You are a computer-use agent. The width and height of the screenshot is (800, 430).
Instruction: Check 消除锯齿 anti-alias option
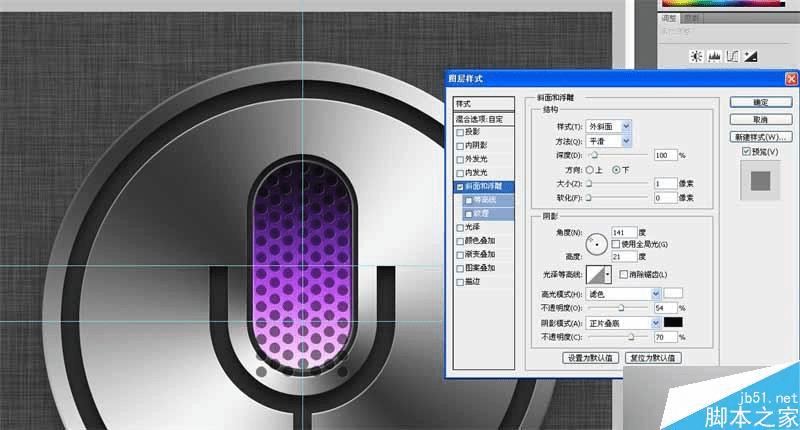click(x=623, y=274)
